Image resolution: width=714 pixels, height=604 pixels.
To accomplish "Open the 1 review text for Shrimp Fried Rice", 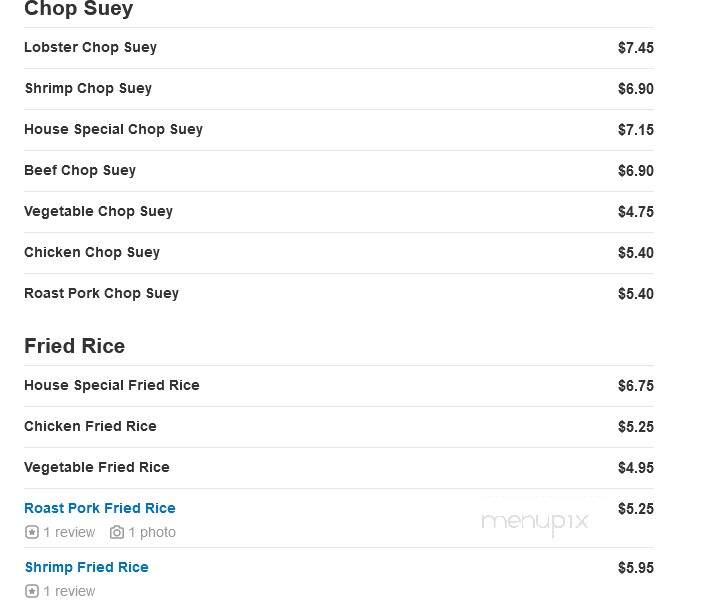I will (69, 591).
